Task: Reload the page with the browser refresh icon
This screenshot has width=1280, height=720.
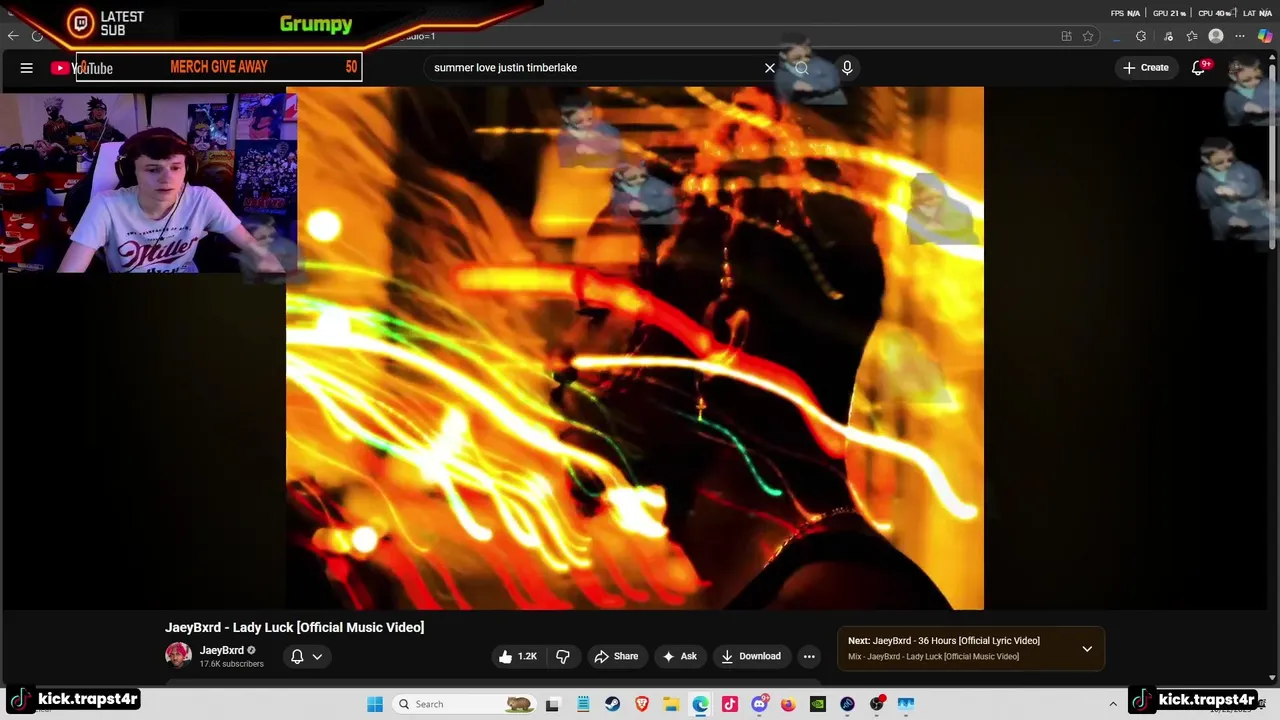Action: tap(38, 36)
